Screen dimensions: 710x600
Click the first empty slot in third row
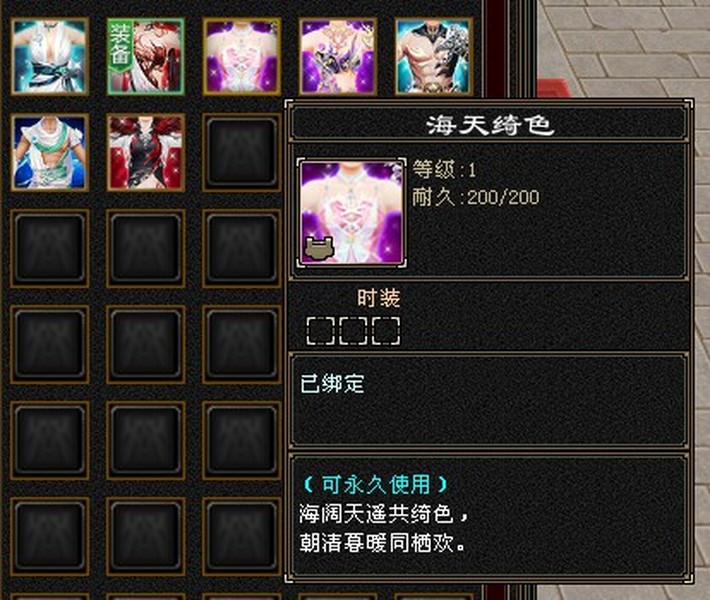(50, 248)
